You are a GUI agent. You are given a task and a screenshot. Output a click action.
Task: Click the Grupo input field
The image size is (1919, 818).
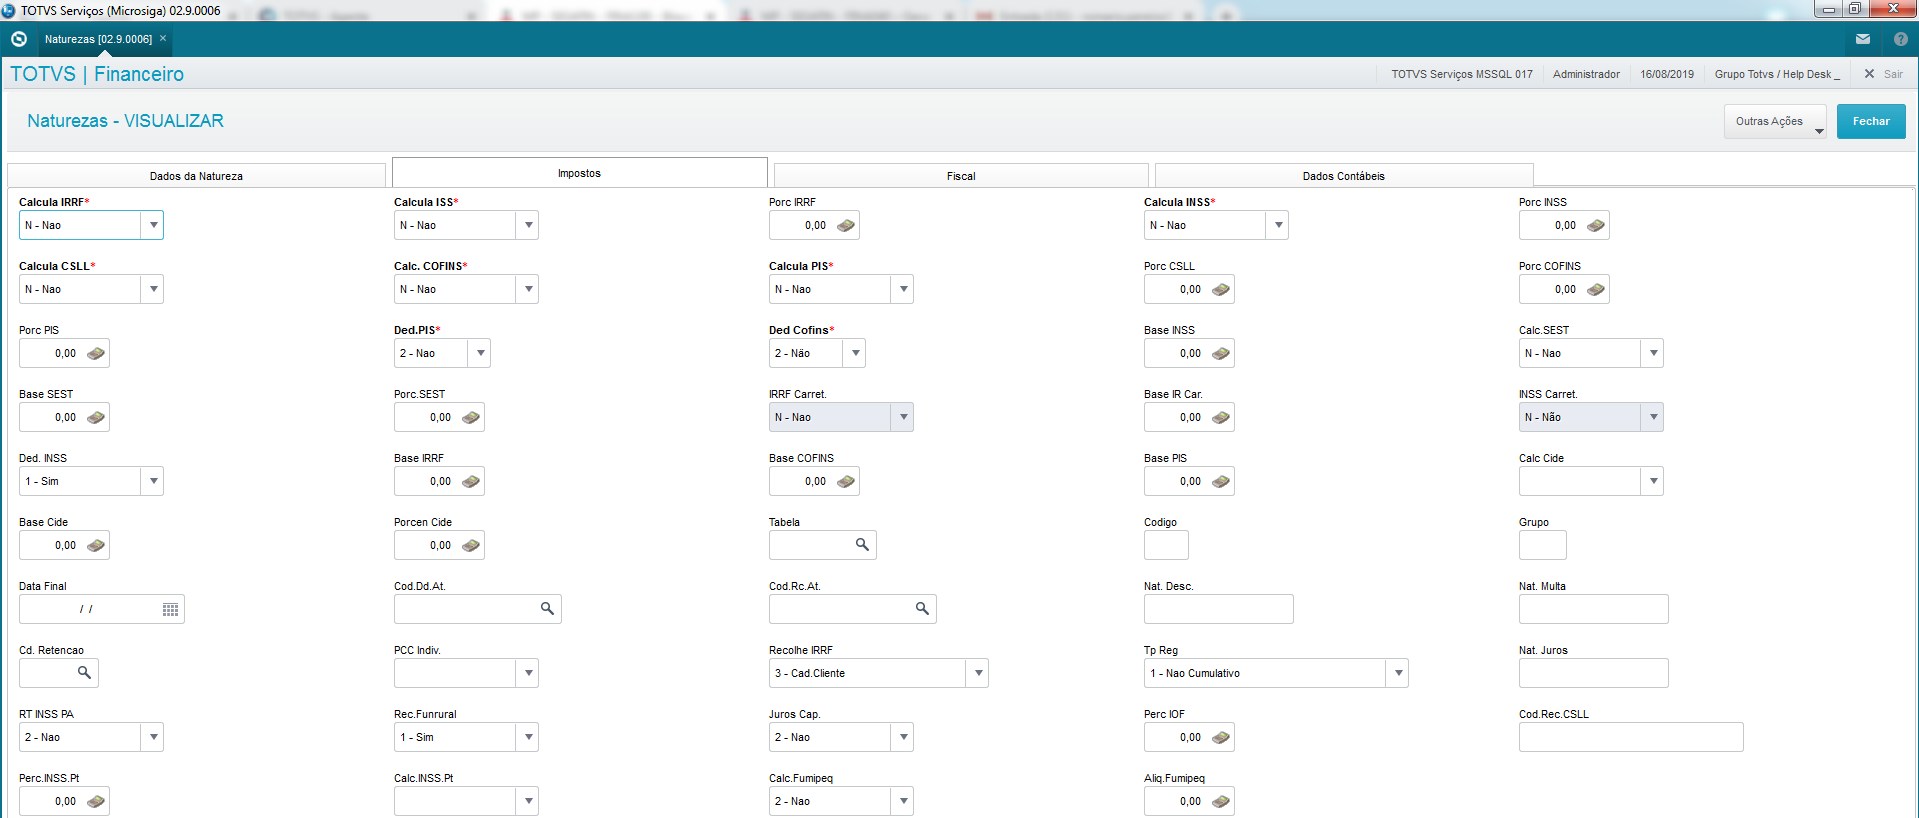(1543, 545)
